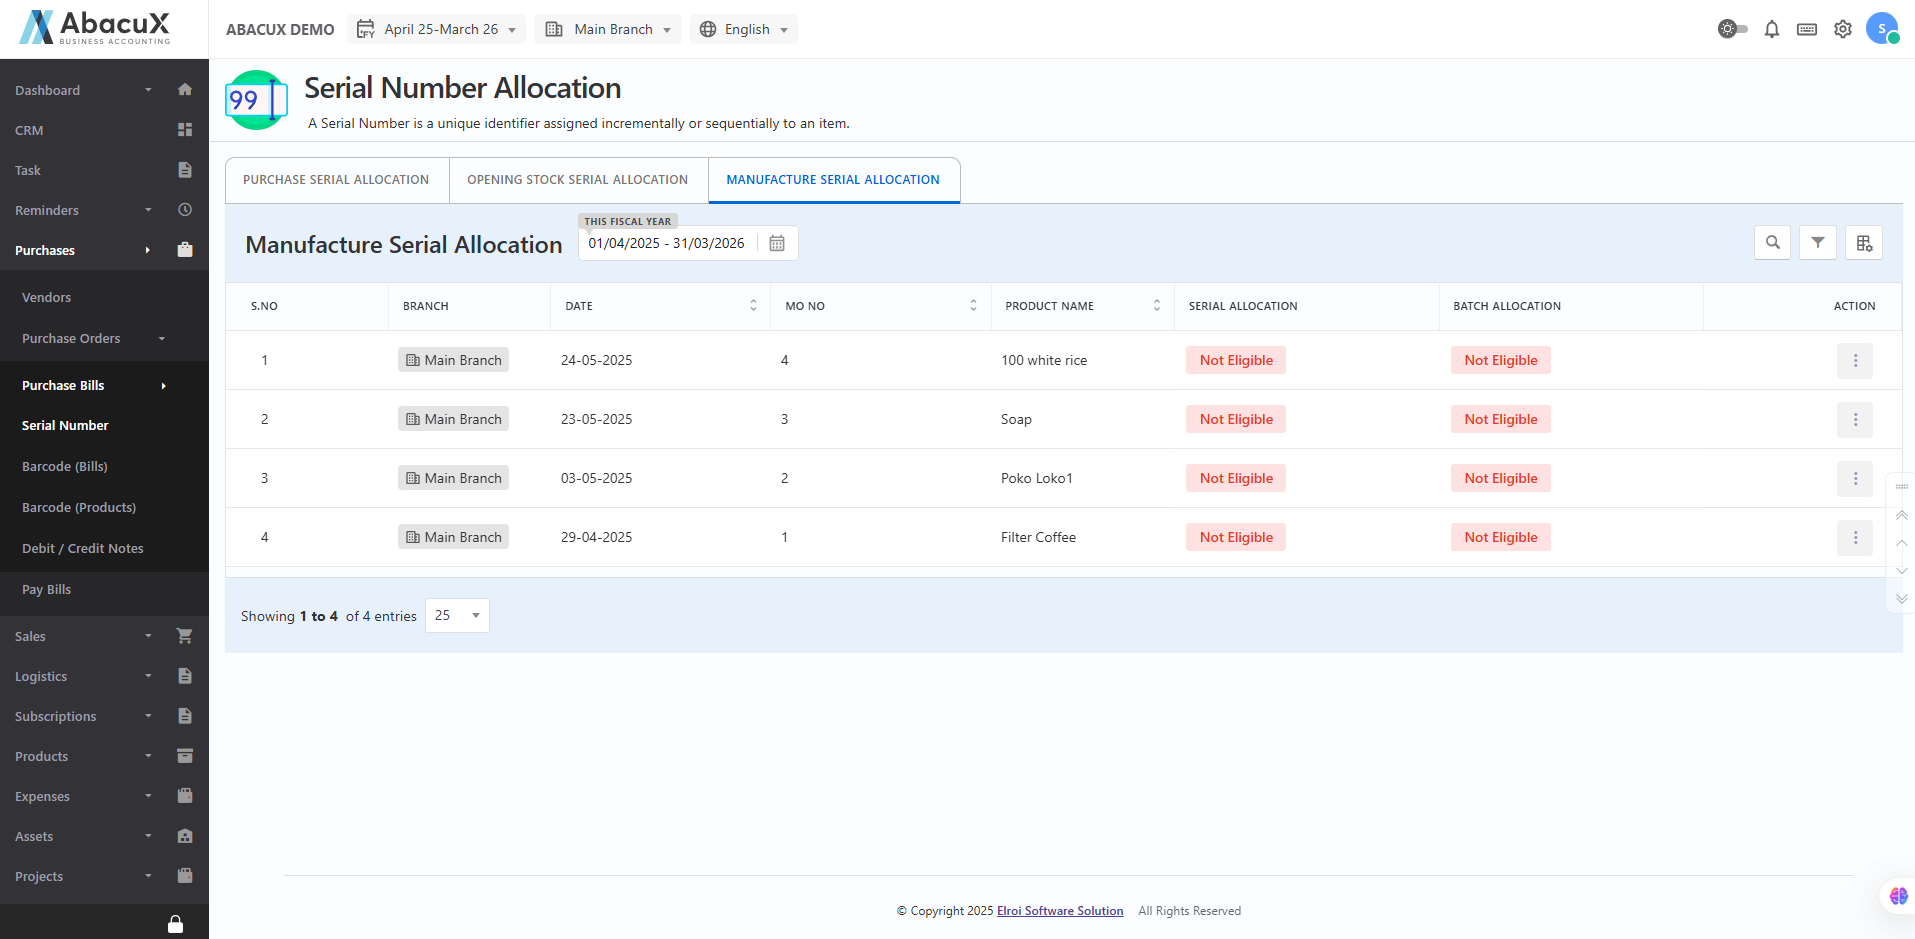The width and height of the screenshot is (1915, 939).
Task: Open the Elroi Software Solution link
Action: [1059, 911]
